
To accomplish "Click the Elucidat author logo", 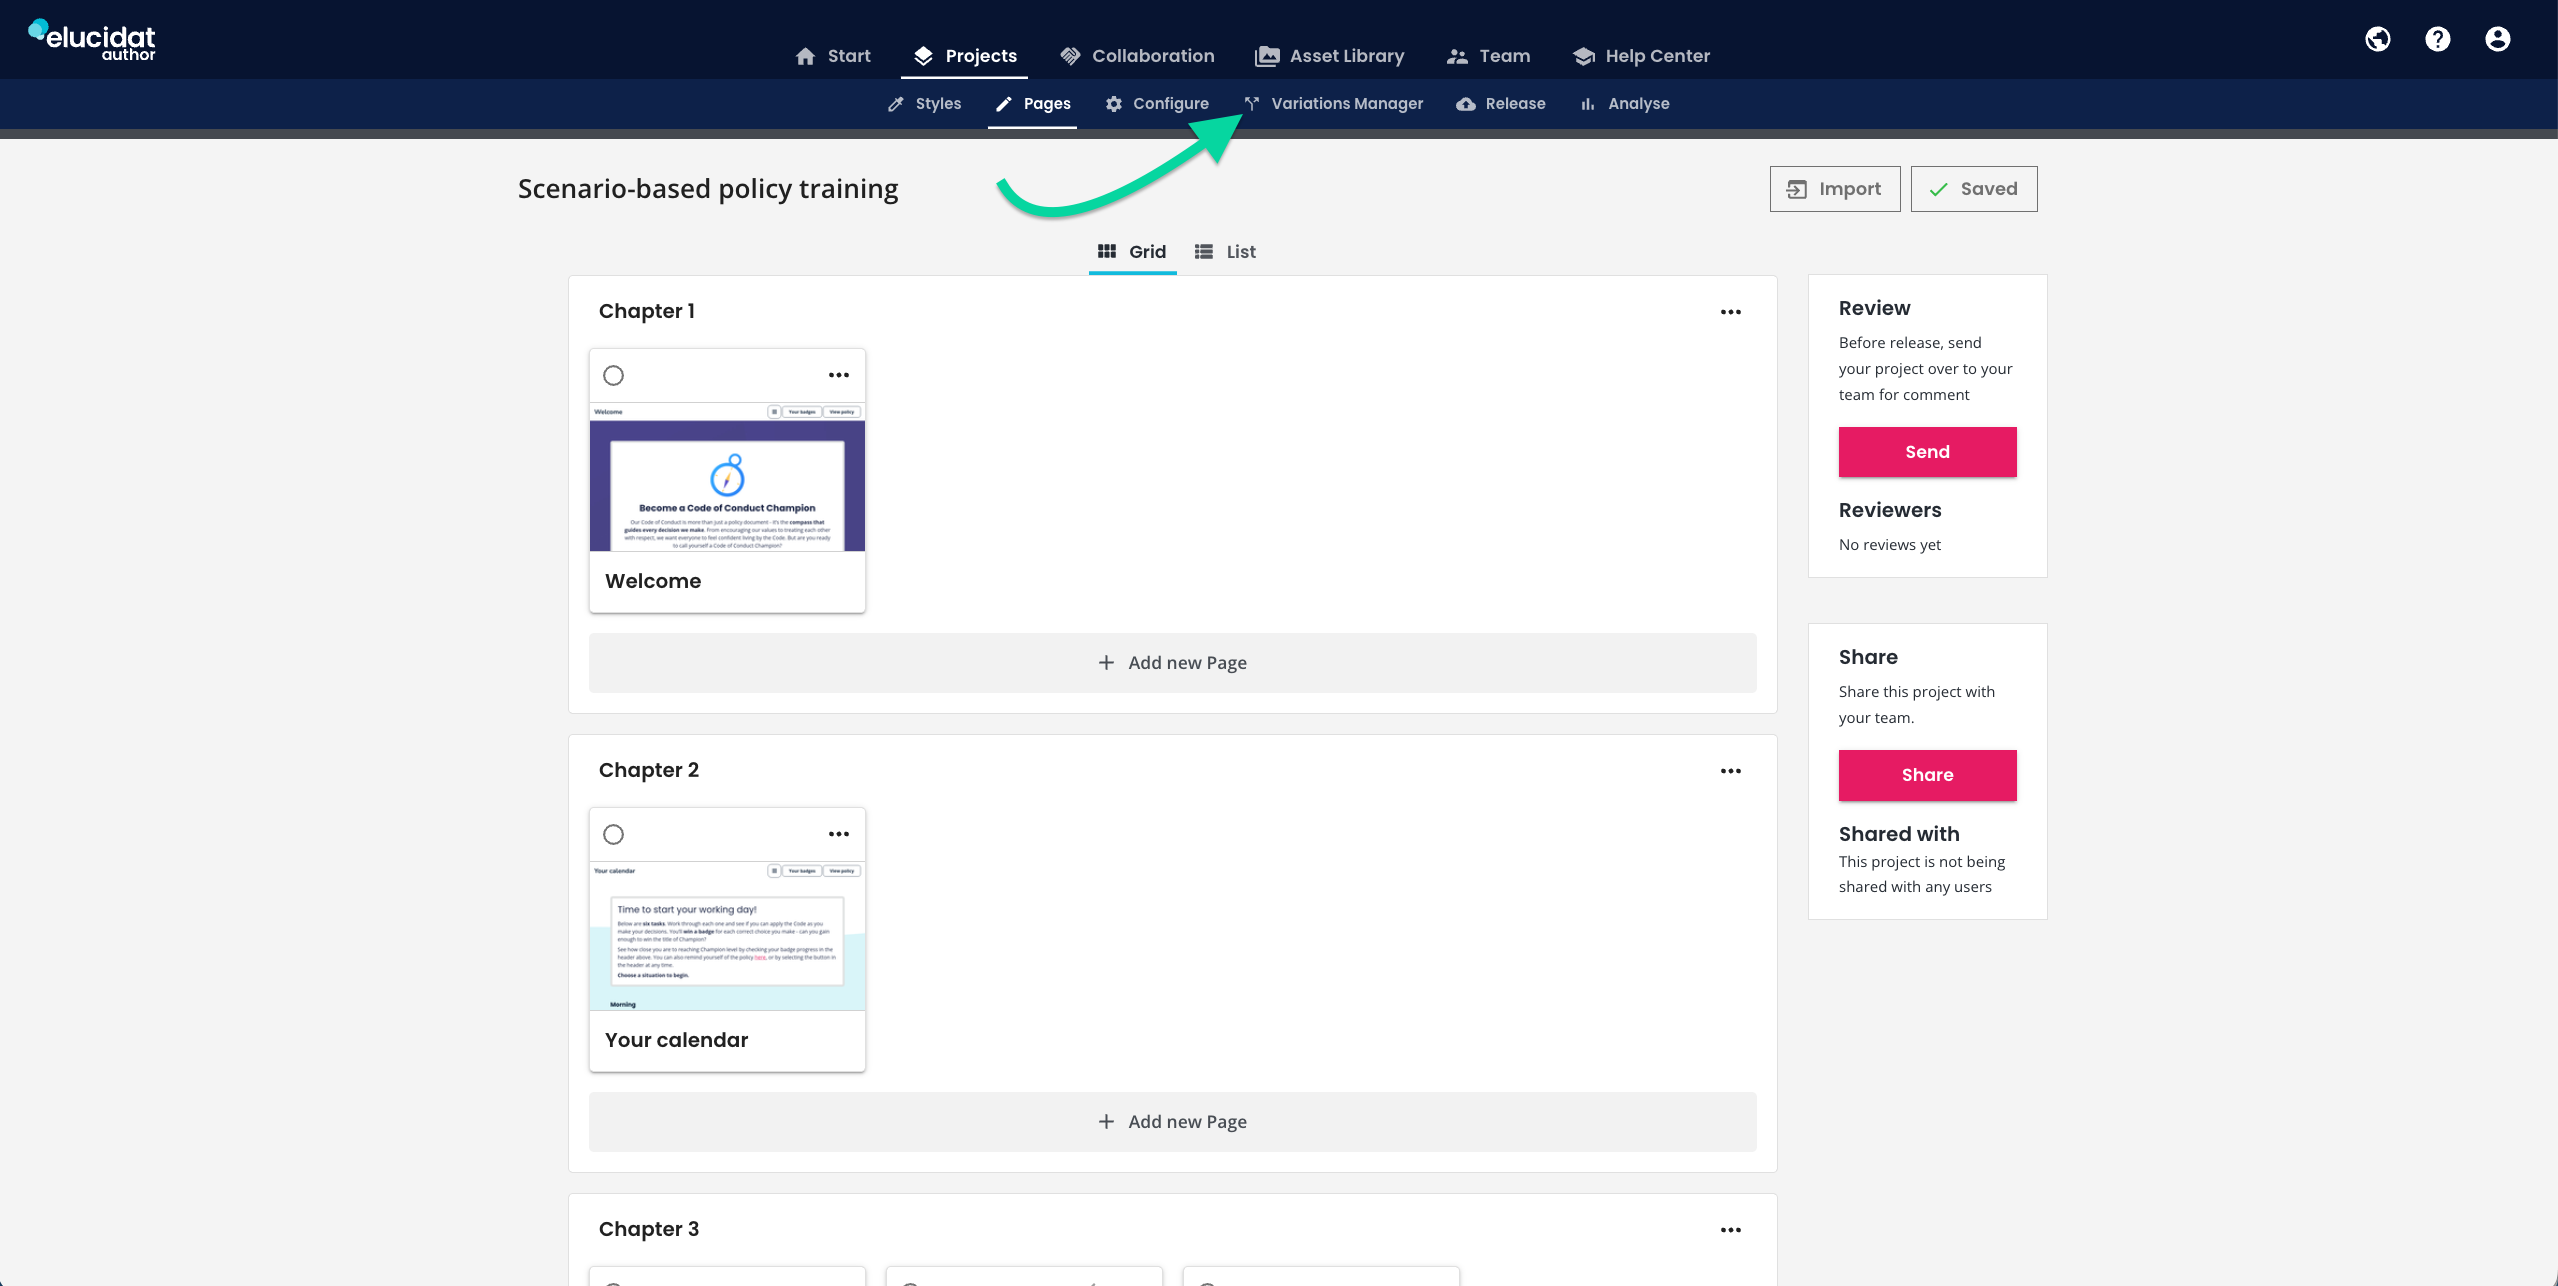I will (92, 40).
